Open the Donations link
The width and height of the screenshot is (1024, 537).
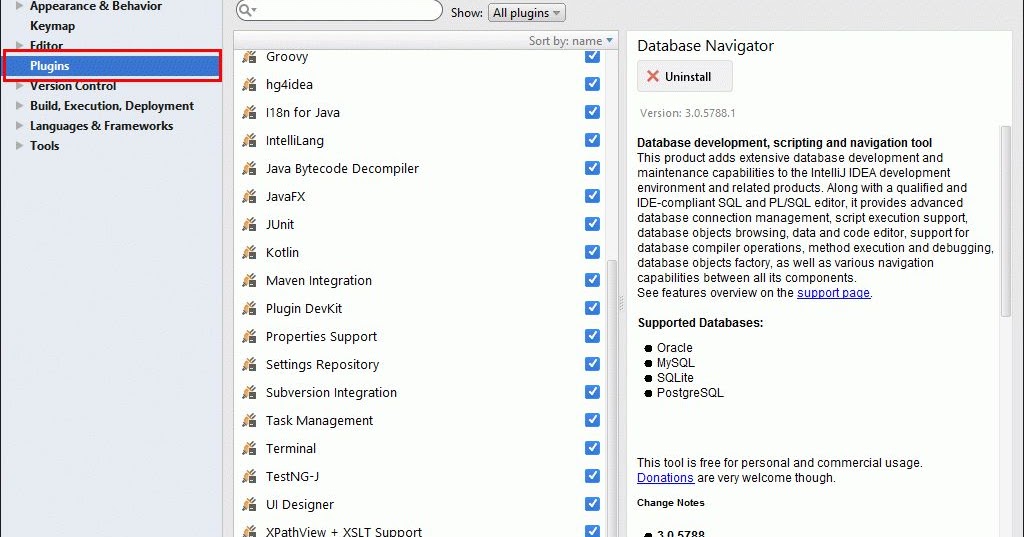click(x=665, y=478)
